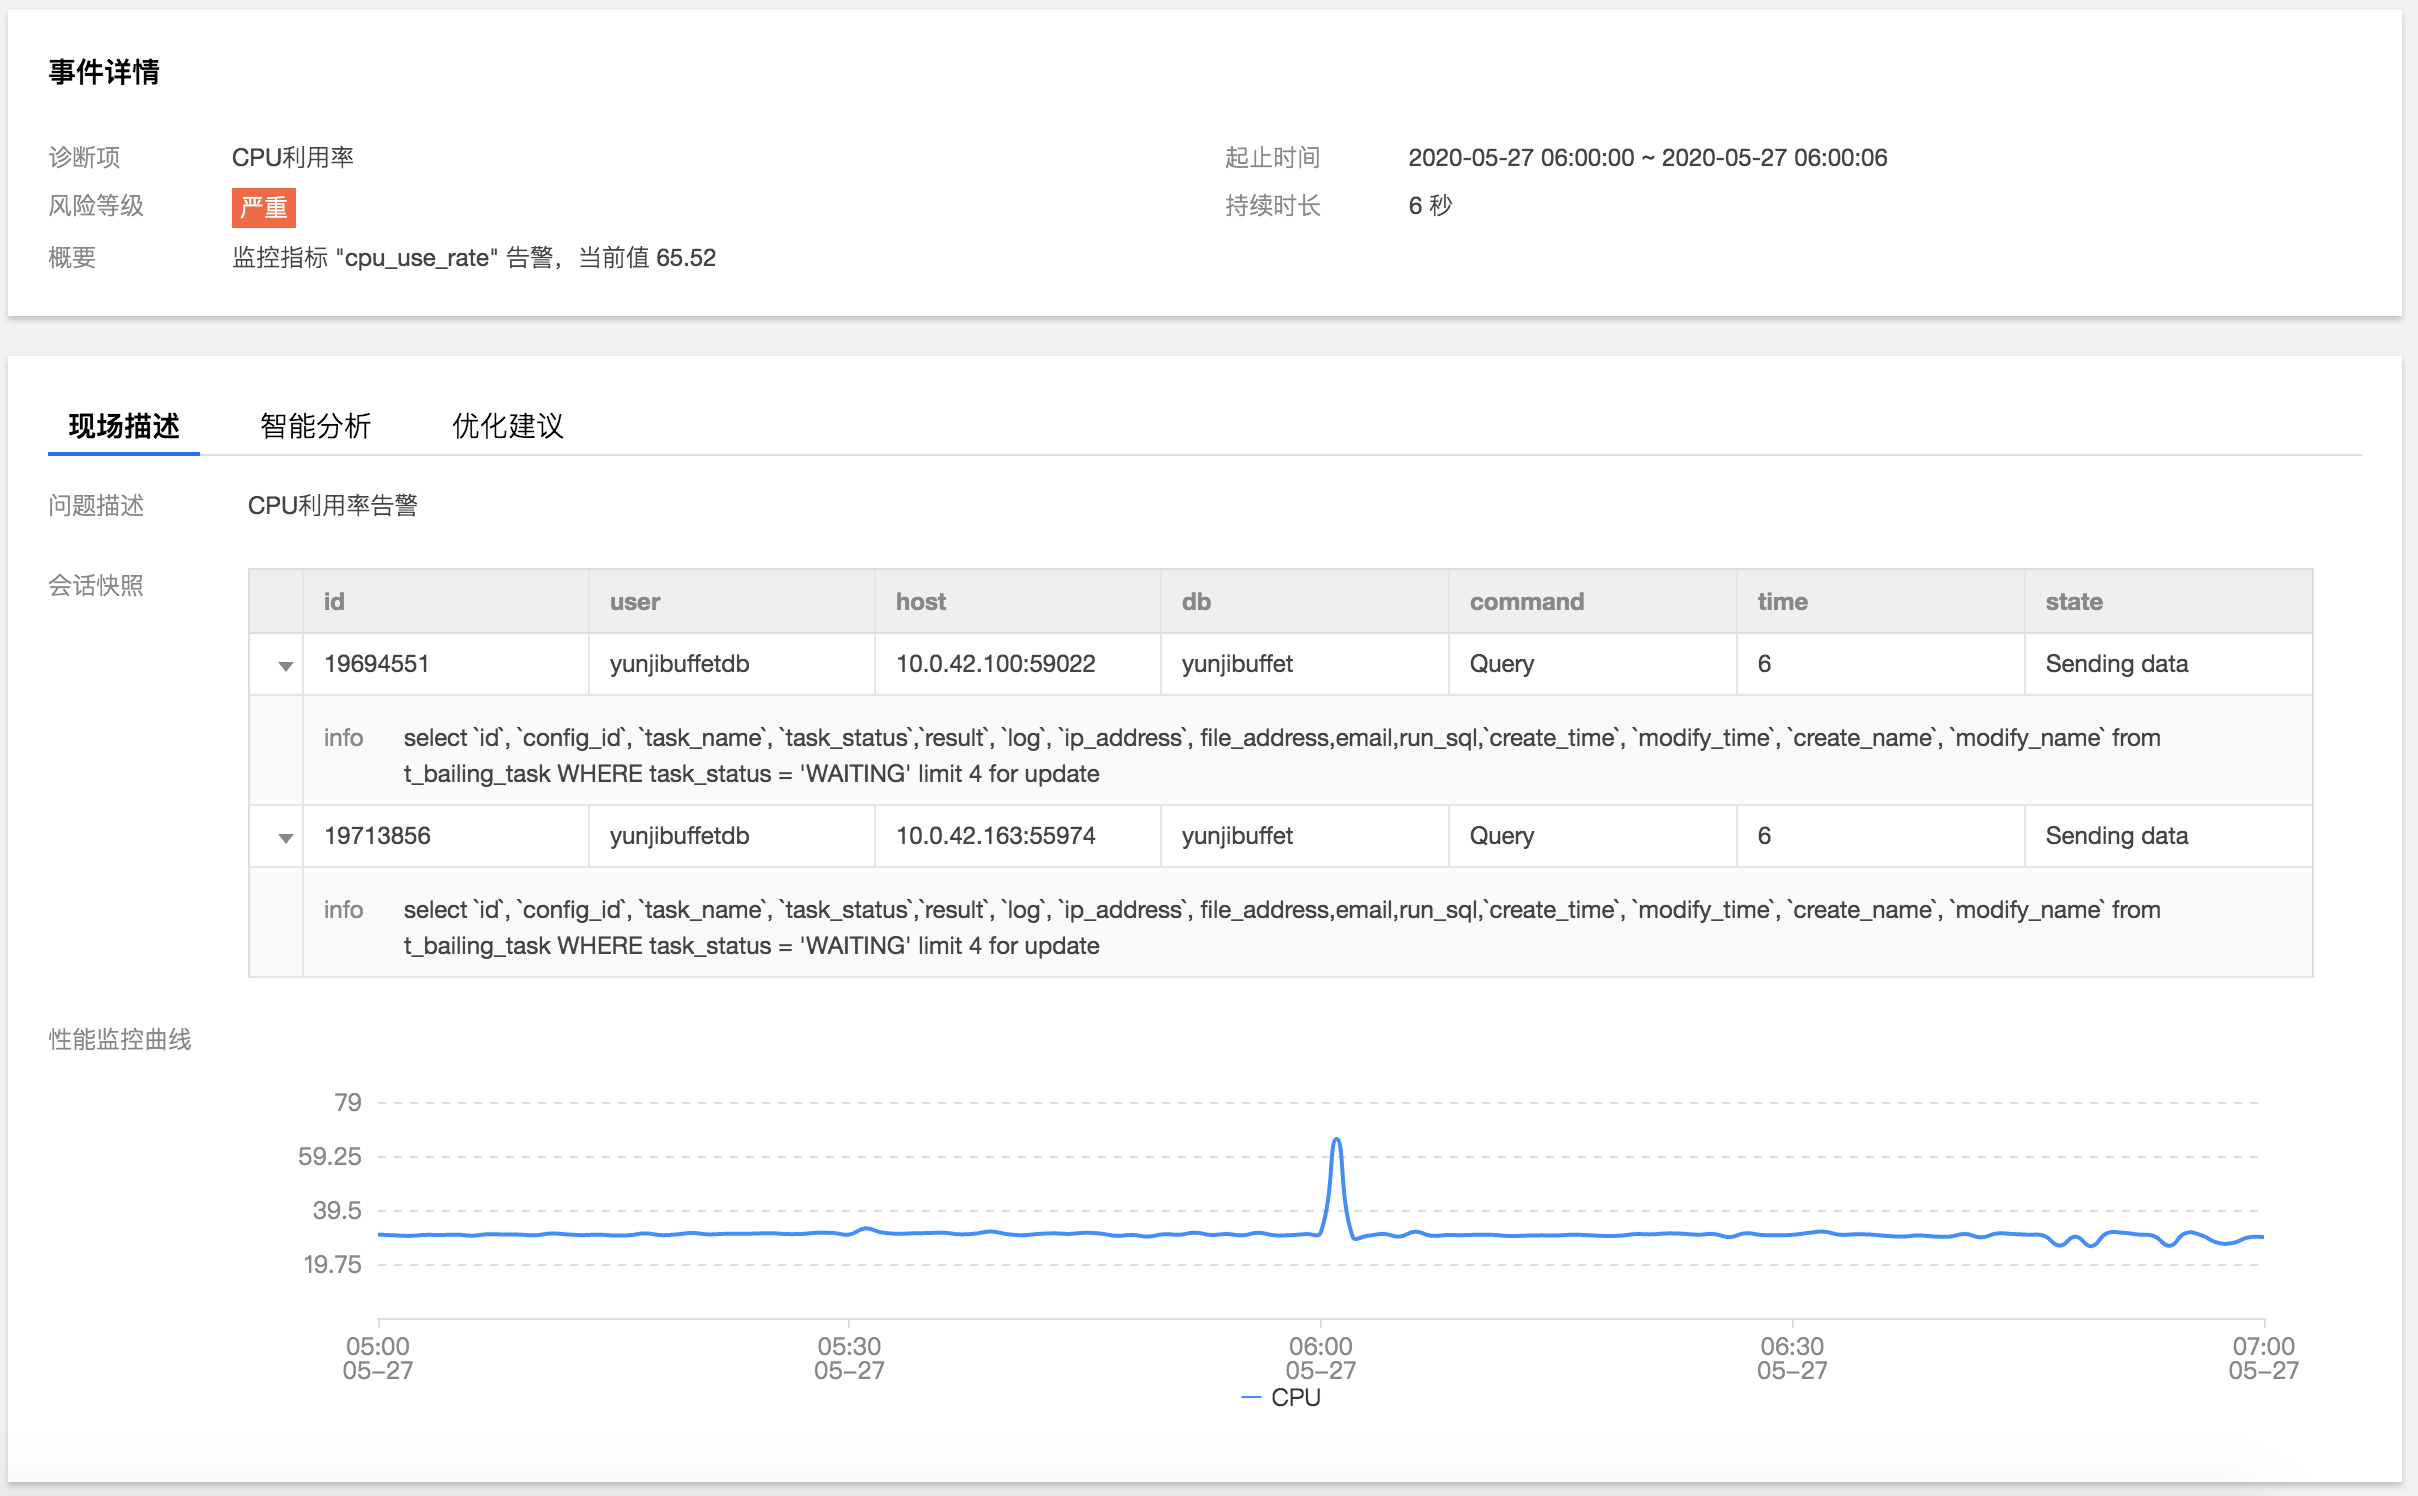2418x1496 pixels.
Task: Click the state column header
Action: [x=2073, y=602]
